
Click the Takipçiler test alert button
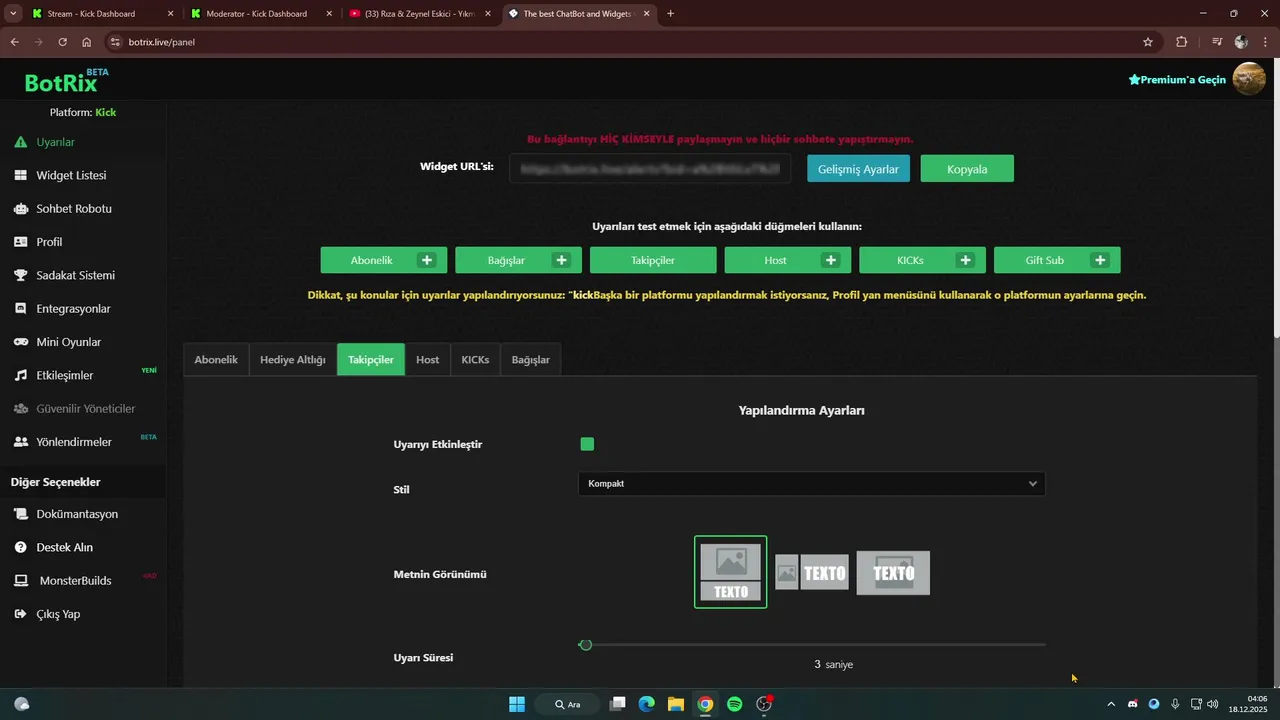click(653, 260)
